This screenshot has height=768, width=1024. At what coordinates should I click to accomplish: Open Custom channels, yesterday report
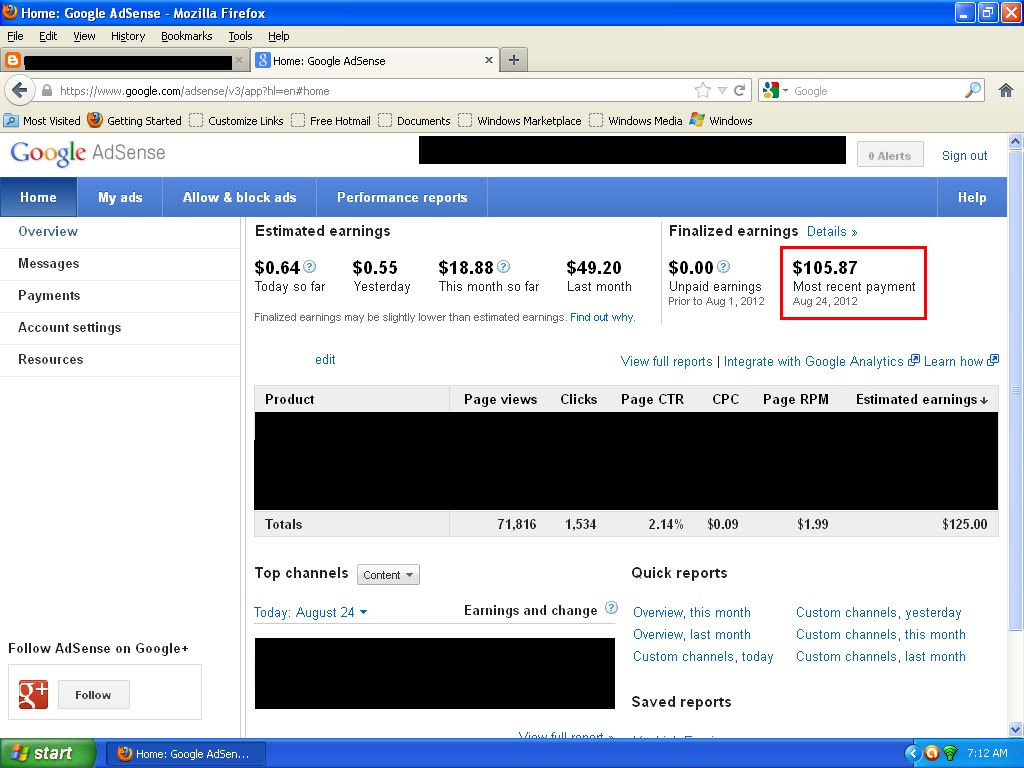(x=878, y=613)
